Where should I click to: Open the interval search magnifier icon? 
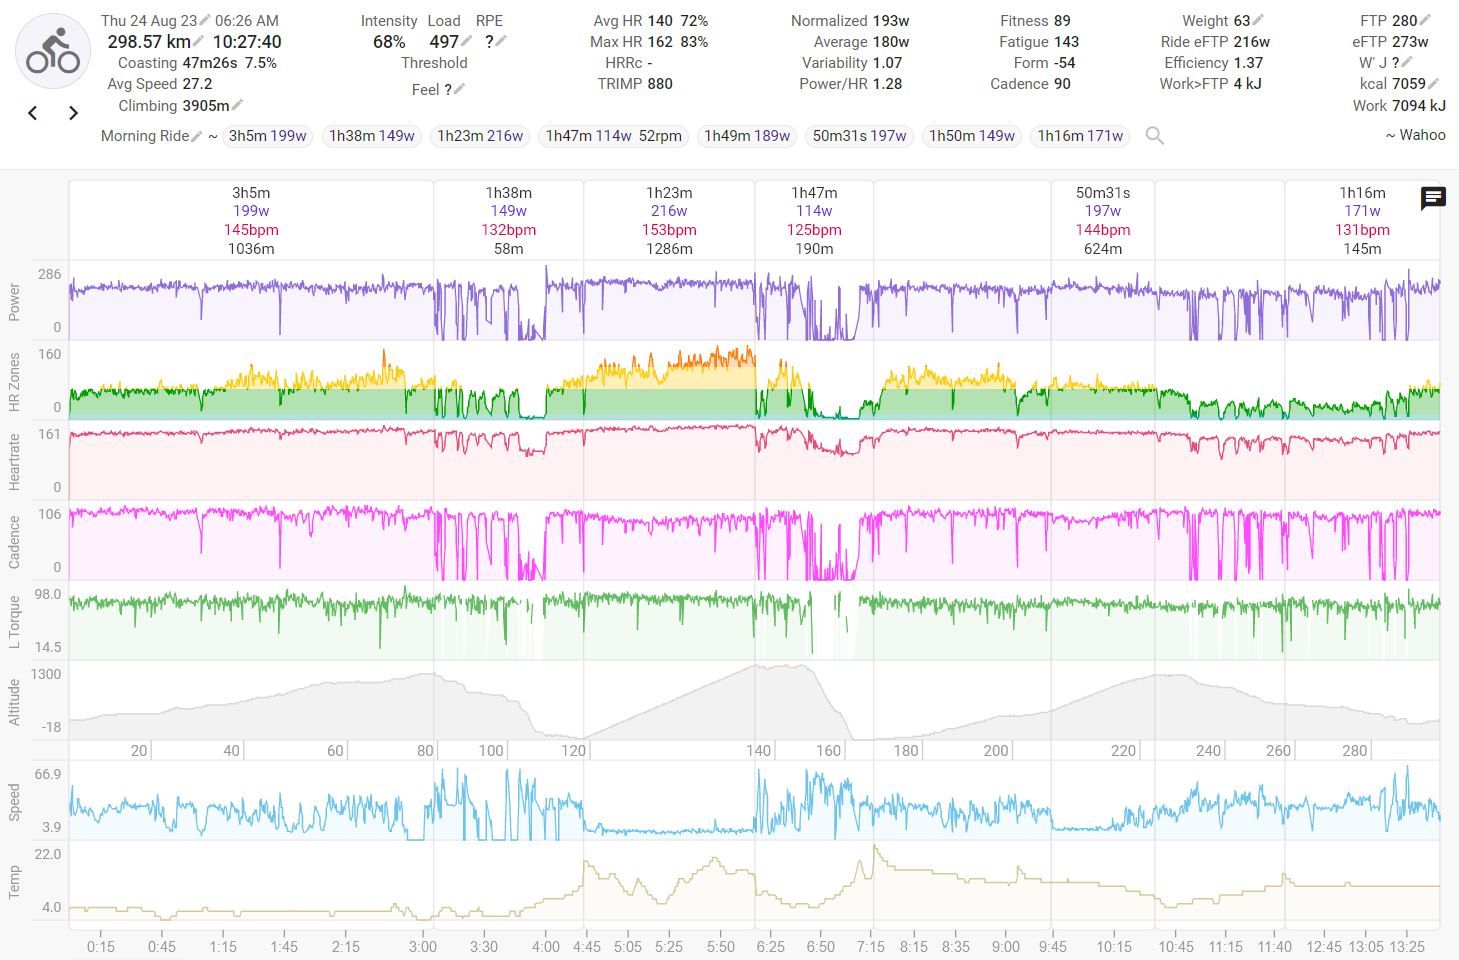(x=1154, y=136)
